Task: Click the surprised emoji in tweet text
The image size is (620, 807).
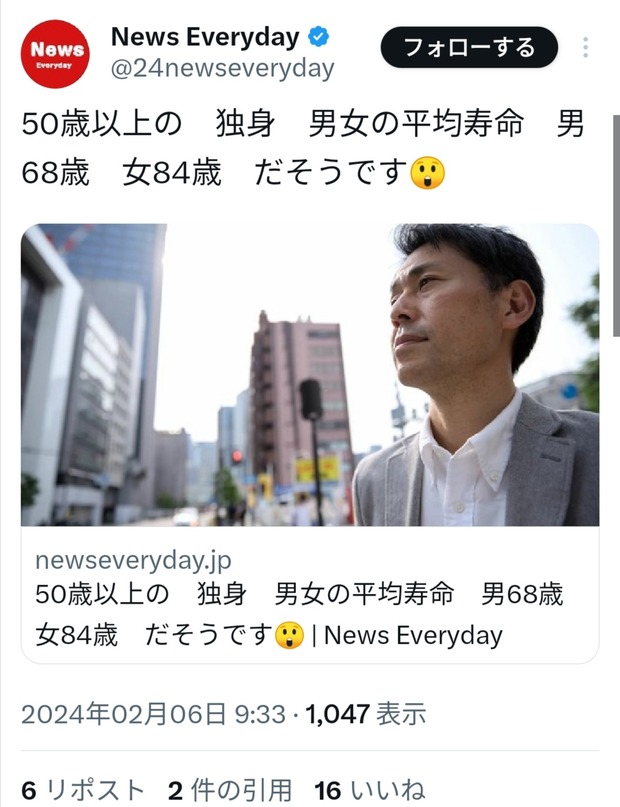Action: click(428, 173)
